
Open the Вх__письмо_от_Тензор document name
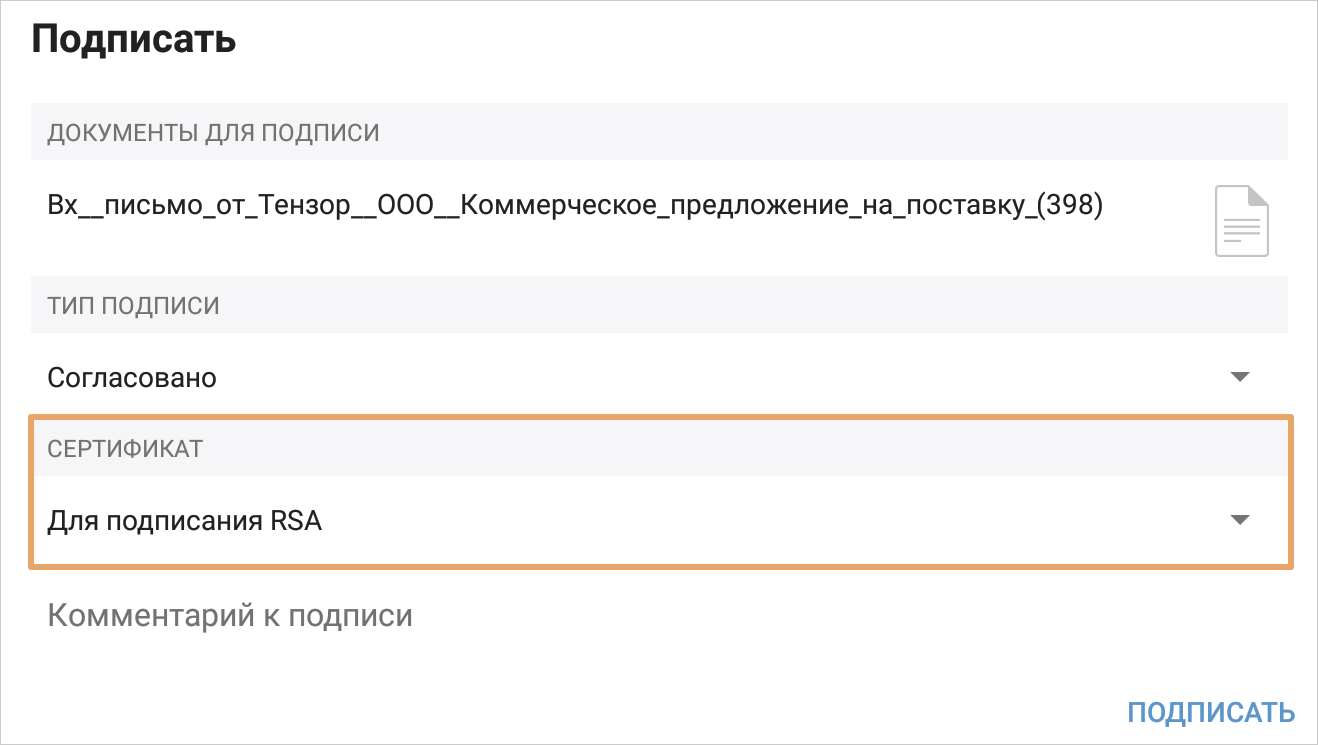[575, 207]
